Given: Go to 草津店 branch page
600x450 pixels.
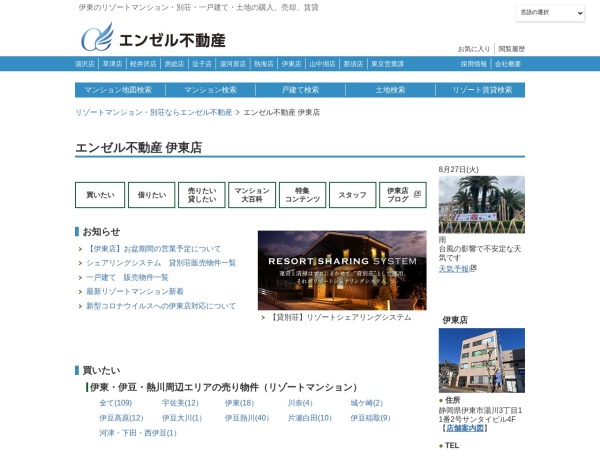Looking at the screenshot, I should [x=112, y=64].
